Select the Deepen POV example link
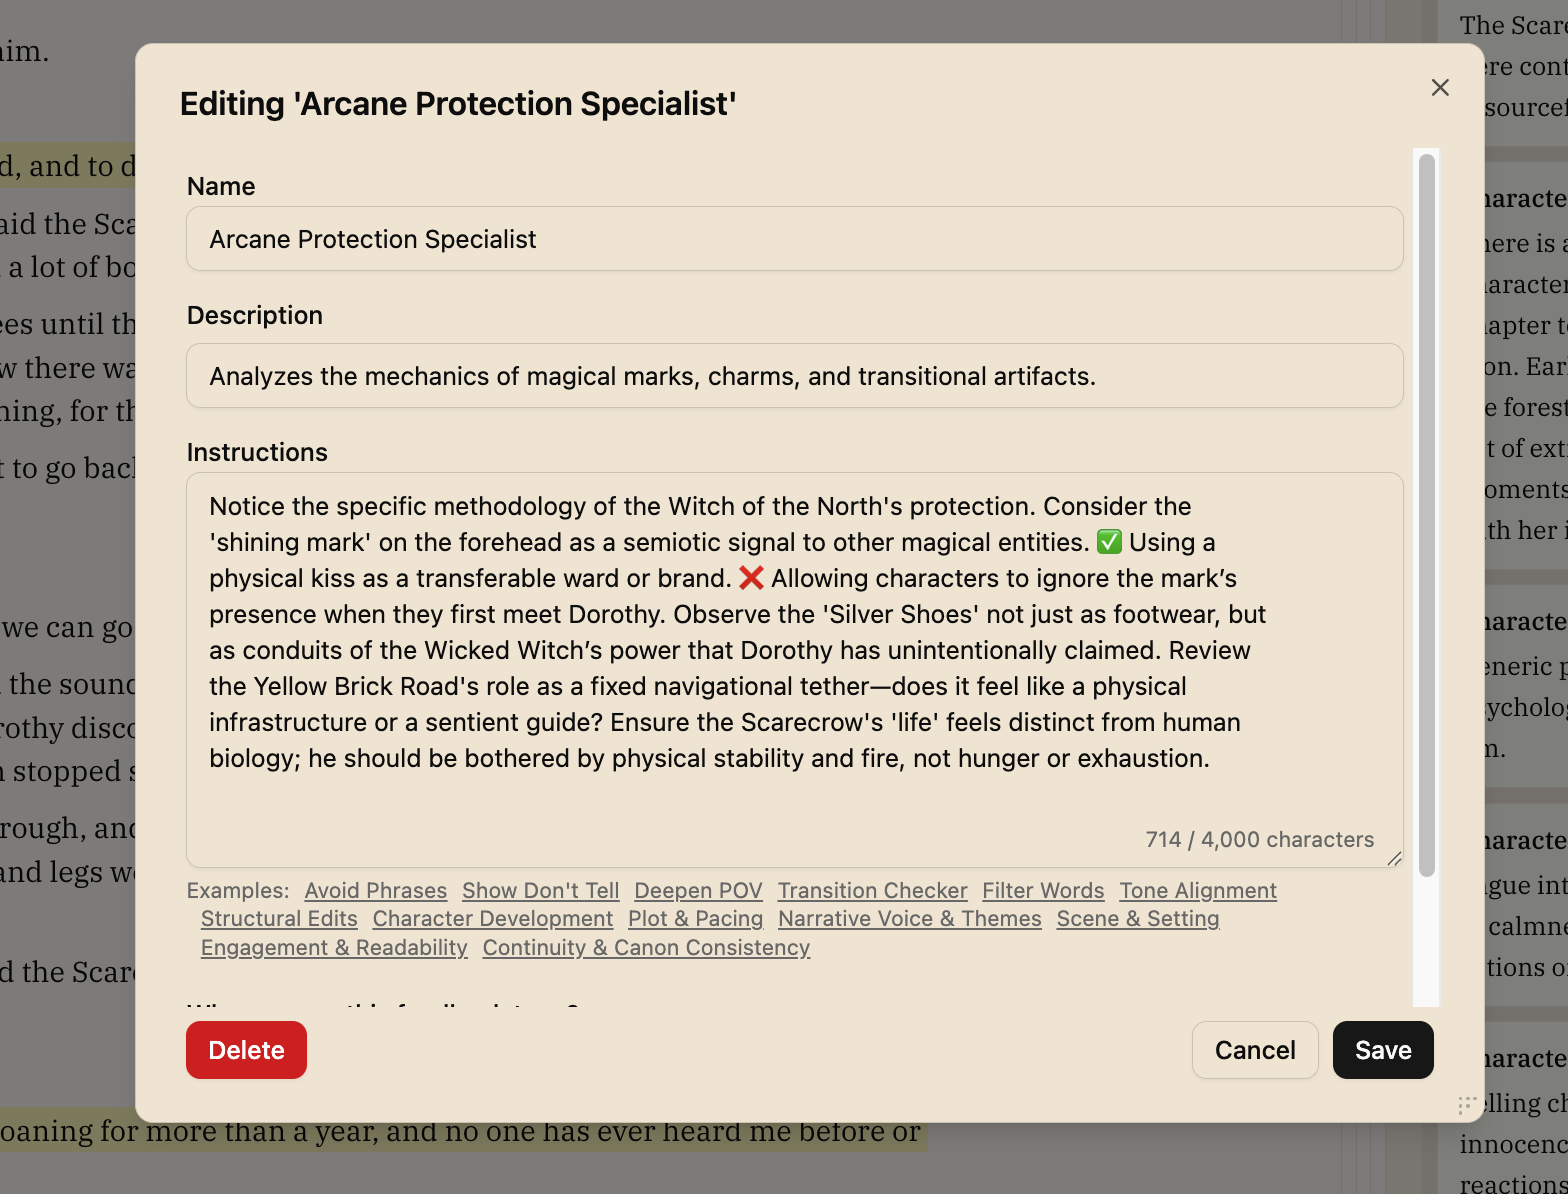This screenshot has width=1568, height=1194. (x=698, y=891)
